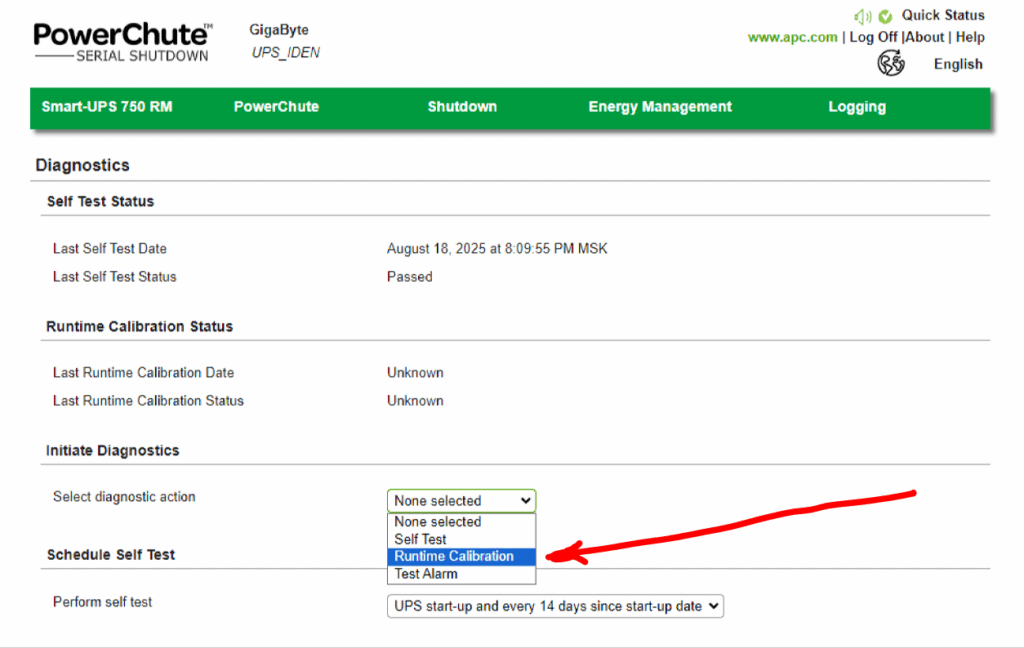1024x648 pixels.
Task: Click the Last Self Test Date label
Action: tap(110, 249)
